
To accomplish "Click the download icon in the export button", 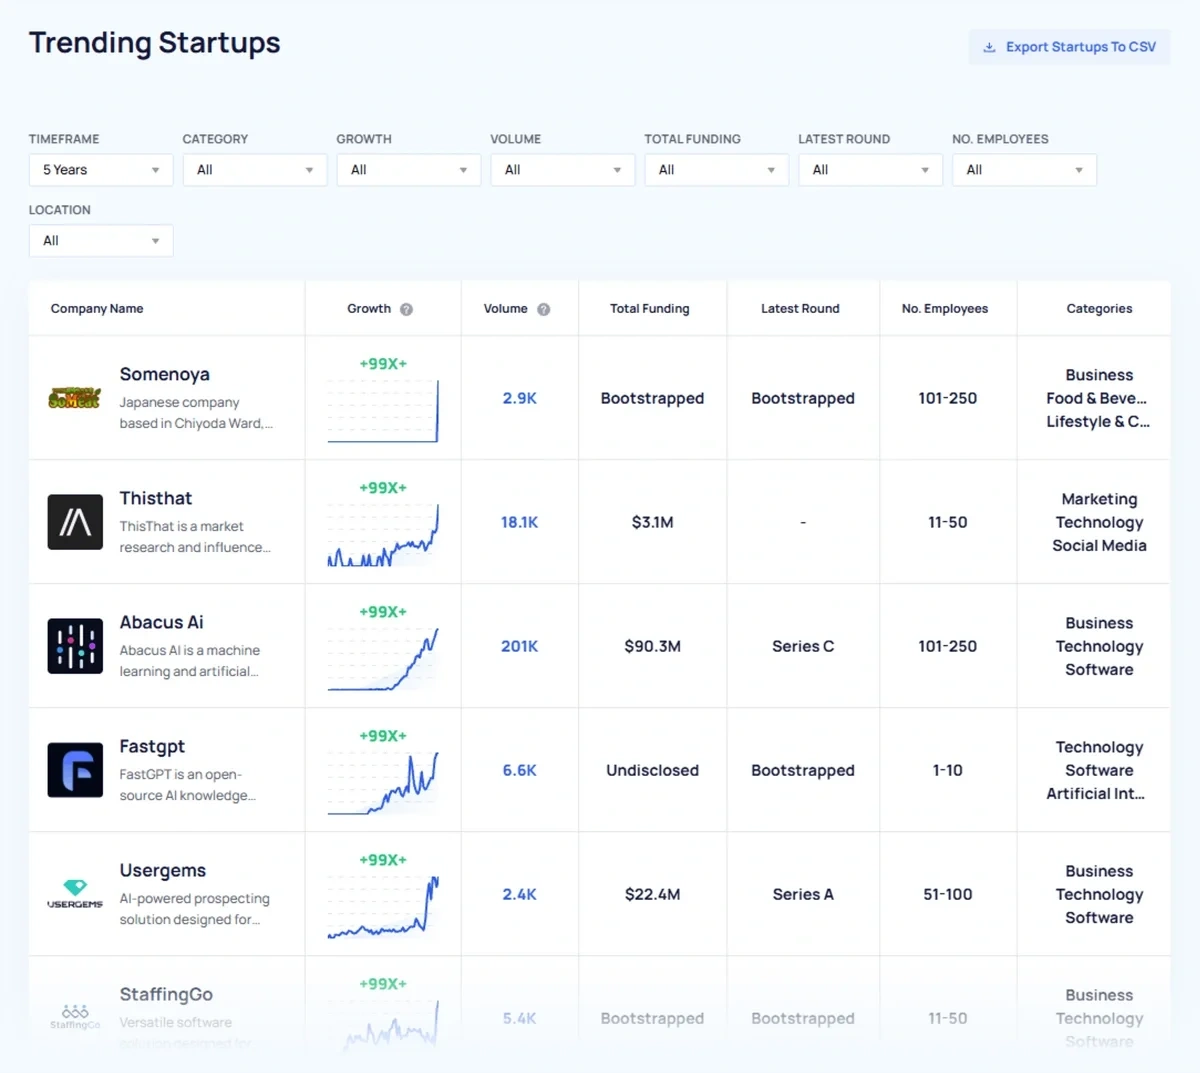I will [989, 47].
